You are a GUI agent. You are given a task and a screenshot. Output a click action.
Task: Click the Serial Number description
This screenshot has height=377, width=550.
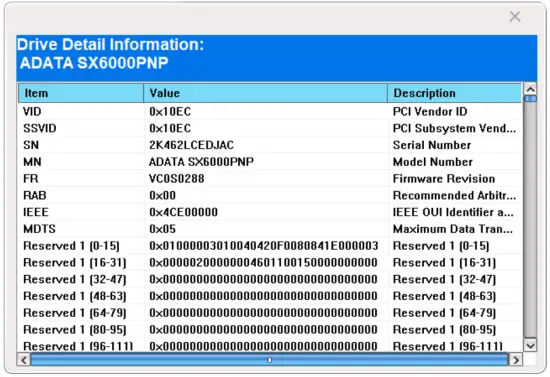point(432,145)
